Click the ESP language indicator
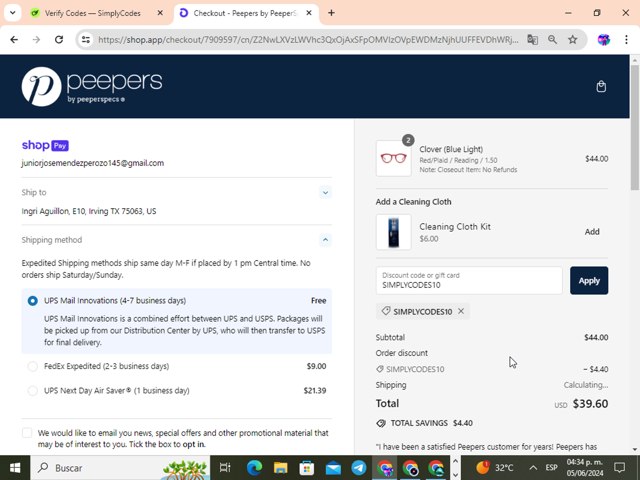Screen dimensions: 640x480 [x=551, y=468]
